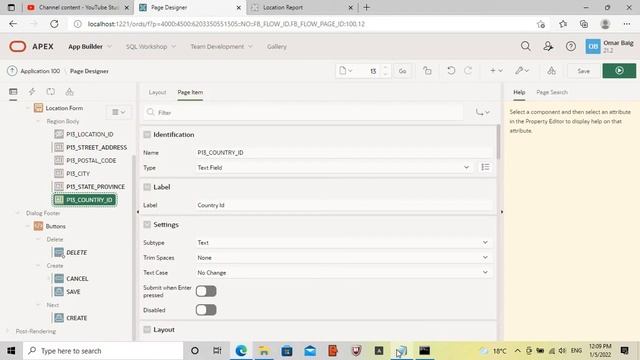The height and width of the screenshot is (360, 640).
Task: Open the Quick Pick list icon beside Type
Action: [485, 167]
